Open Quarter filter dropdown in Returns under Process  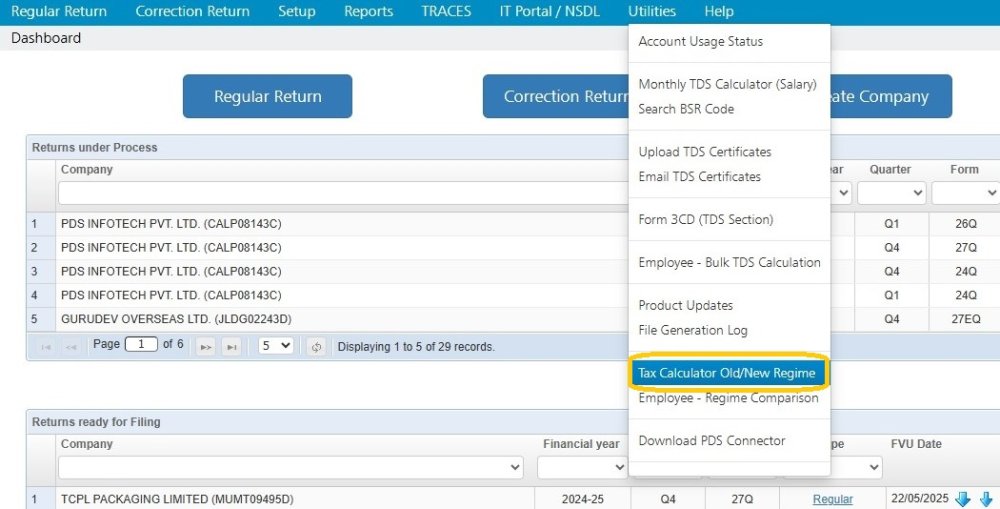coord(891,193)
